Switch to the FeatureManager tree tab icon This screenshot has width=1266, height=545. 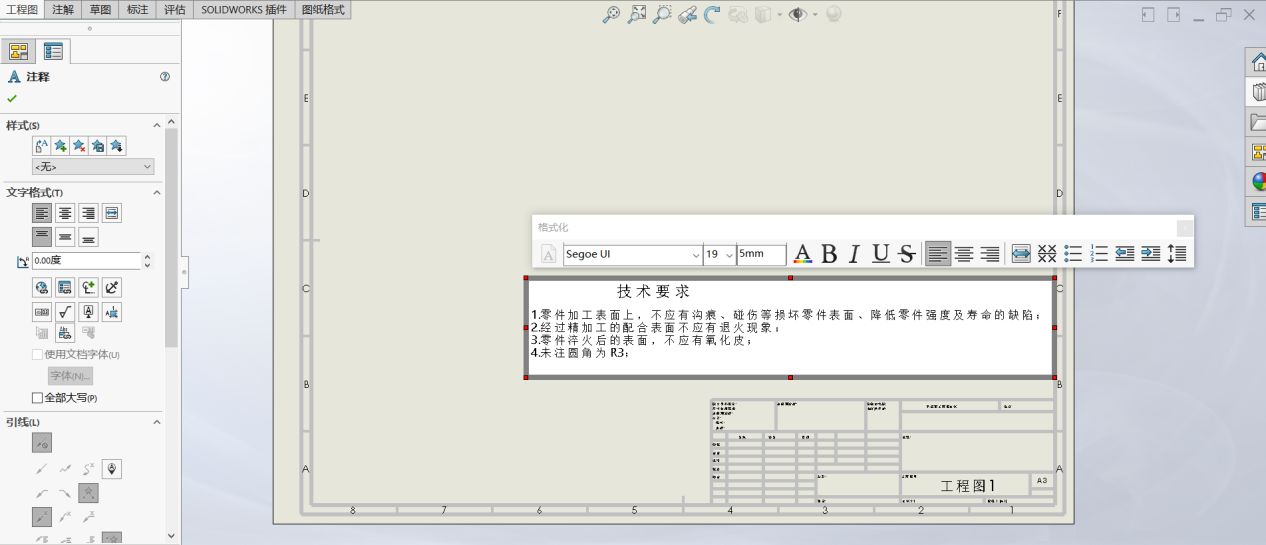point(19,52)
